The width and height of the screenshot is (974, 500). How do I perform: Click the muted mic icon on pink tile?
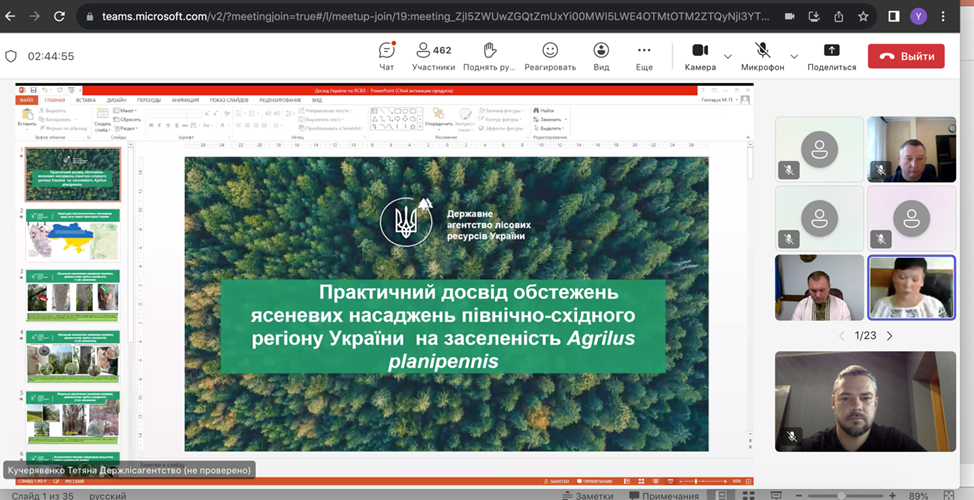(881, 239)
